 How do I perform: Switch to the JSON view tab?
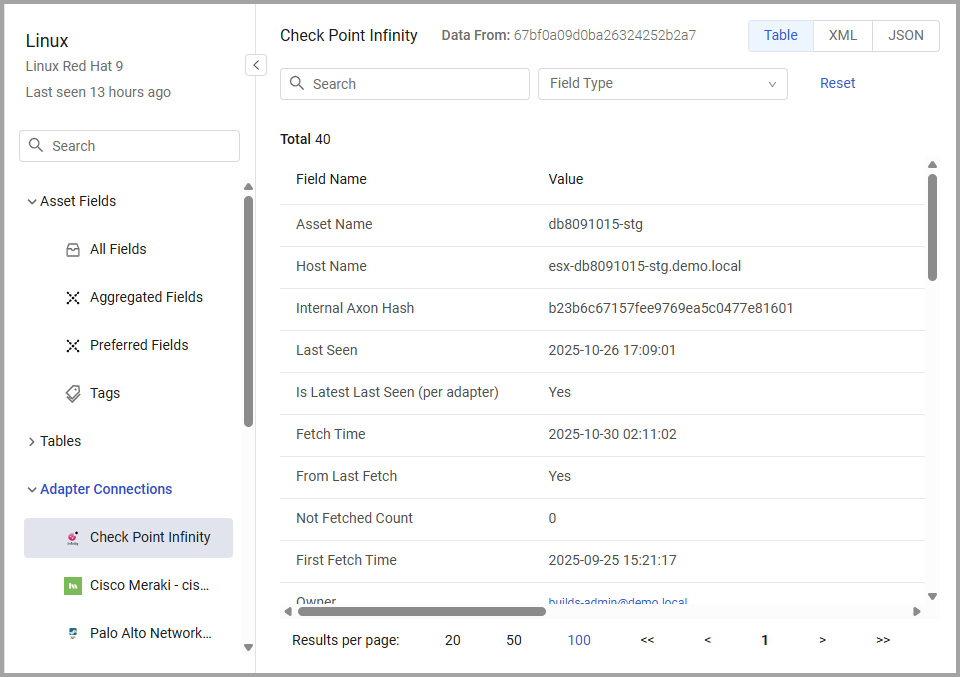tap(906, 36)
